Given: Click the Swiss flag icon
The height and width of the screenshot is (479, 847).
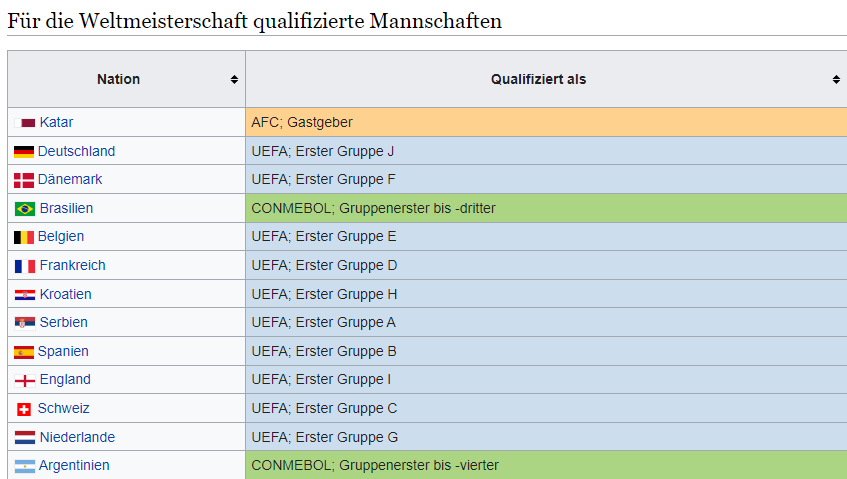Looking at the screenshot, I should (x=24, y=409).
